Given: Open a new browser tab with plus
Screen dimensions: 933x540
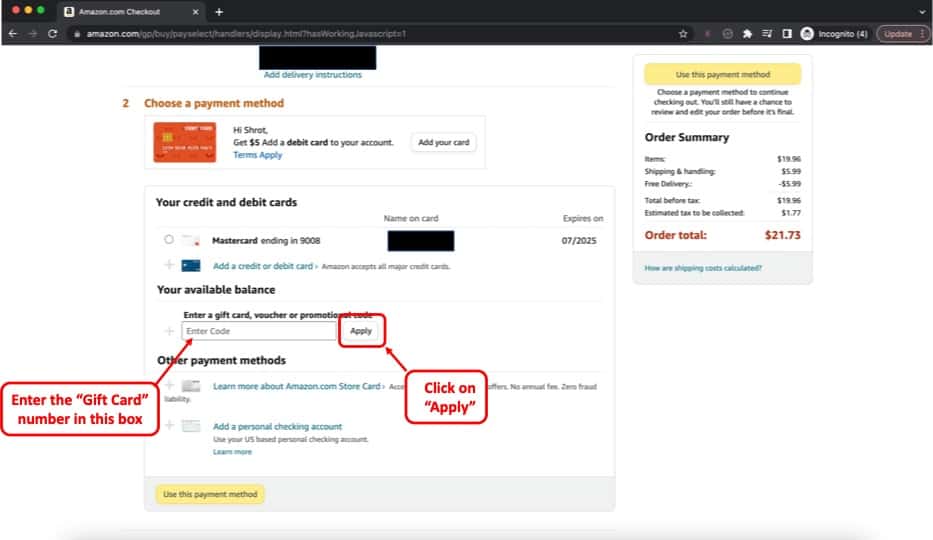Looking at the screenshot, I should [219, 12].
